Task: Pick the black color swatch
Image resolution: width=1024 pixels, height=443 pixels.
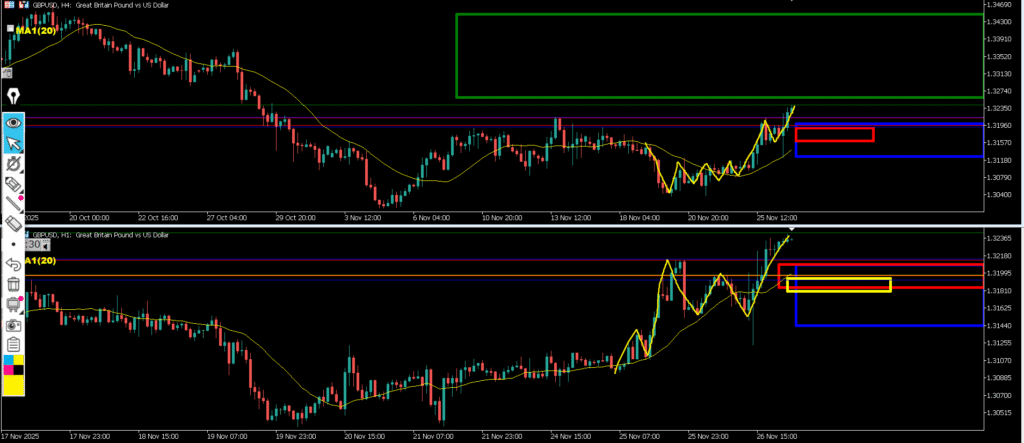Action: click(x=19, y=370)
